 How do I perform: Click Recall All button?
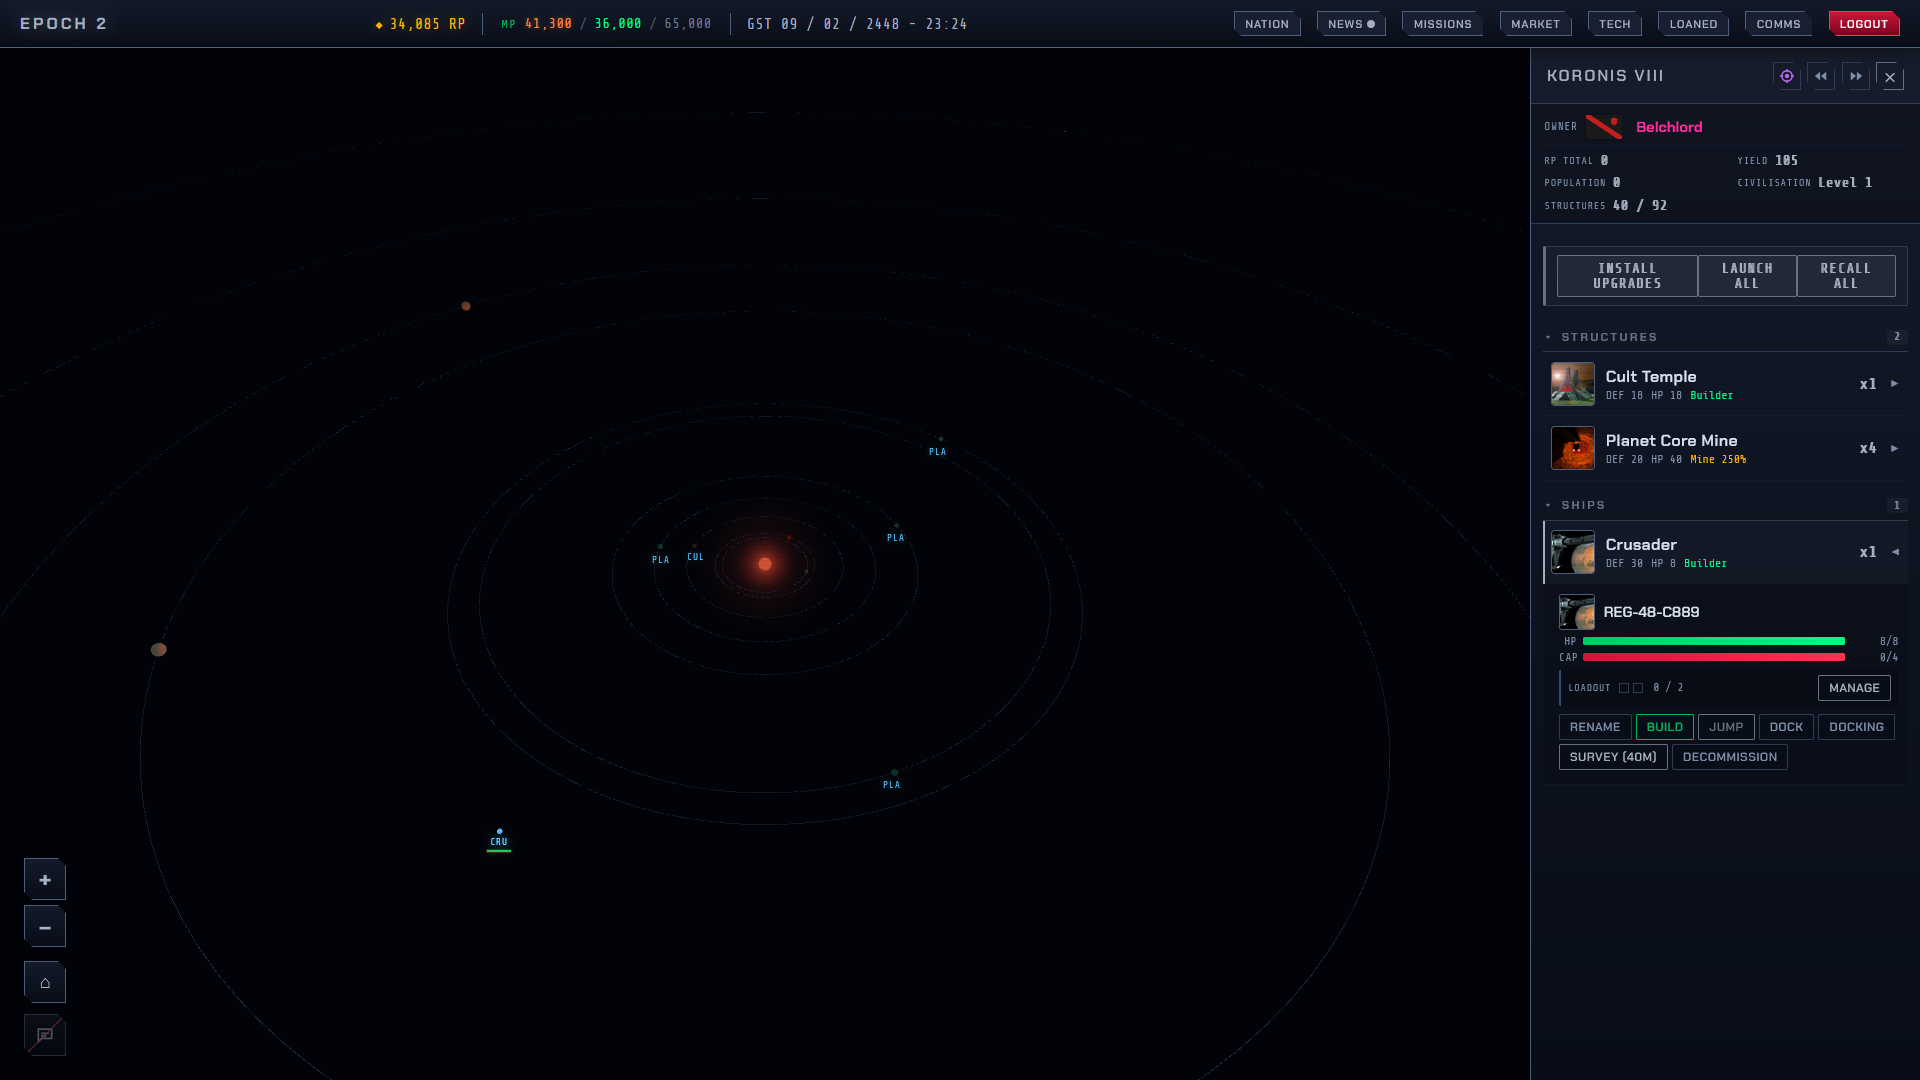point(1846,276)
